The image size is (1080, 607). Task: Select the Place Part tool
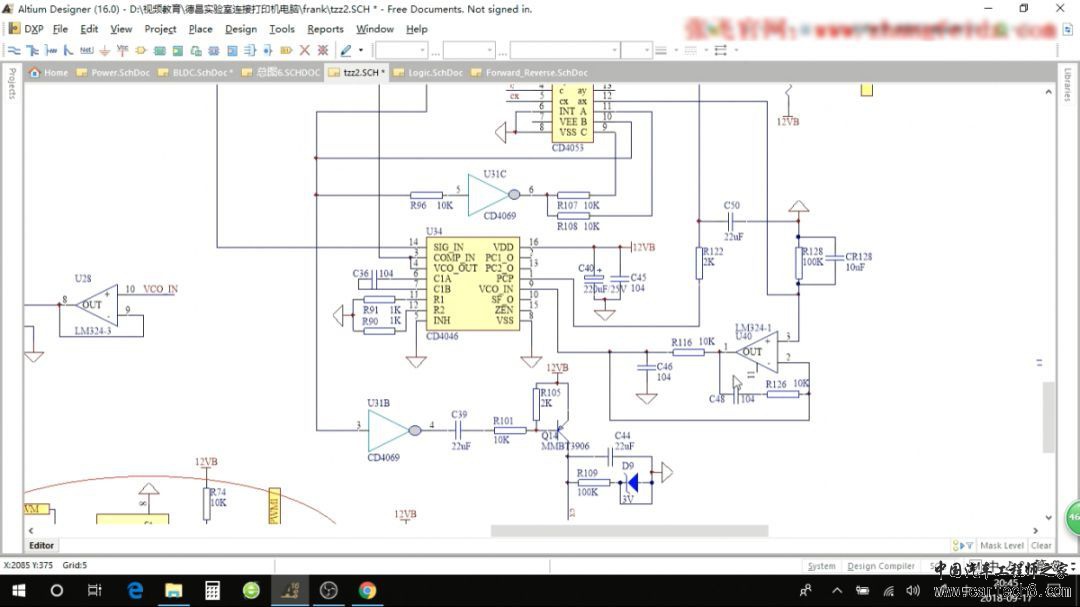(141, 50)
